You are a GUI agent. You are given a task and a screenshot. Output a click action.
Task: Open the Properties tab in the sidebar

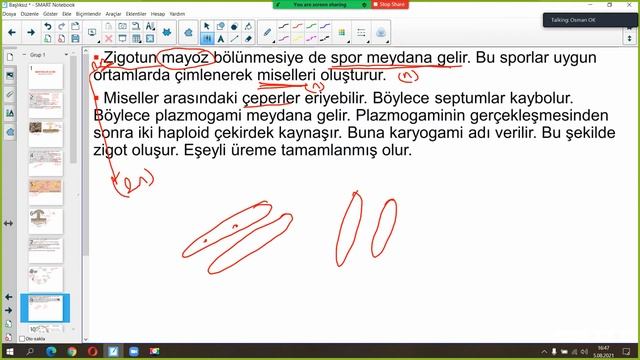click(10, 113)
